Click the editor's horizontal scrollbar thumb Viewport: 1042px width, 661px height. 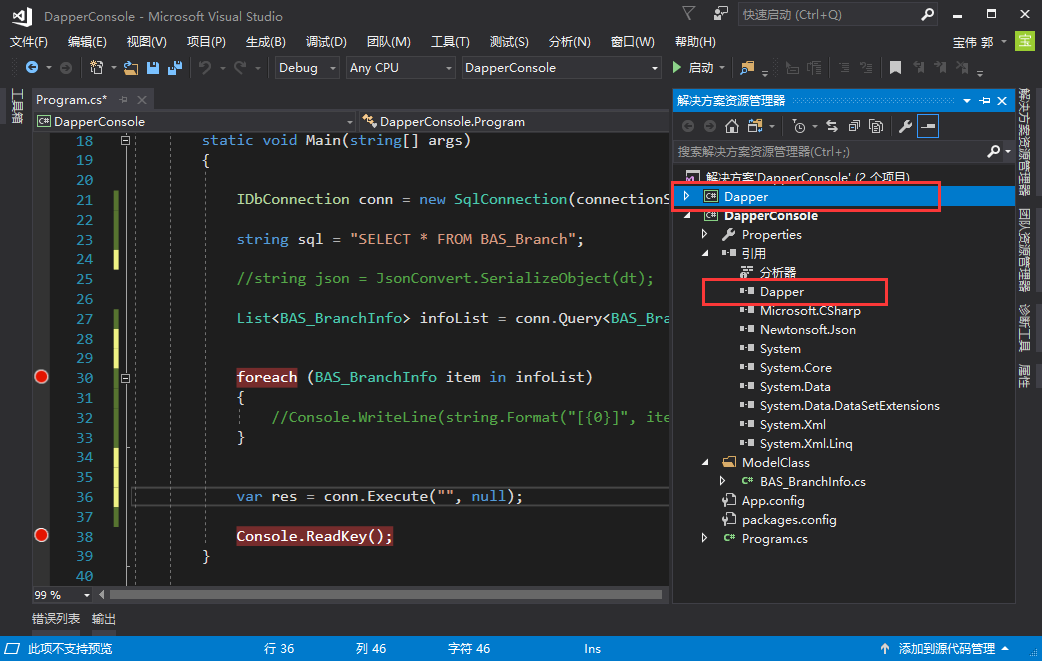(x=386, y=595)
